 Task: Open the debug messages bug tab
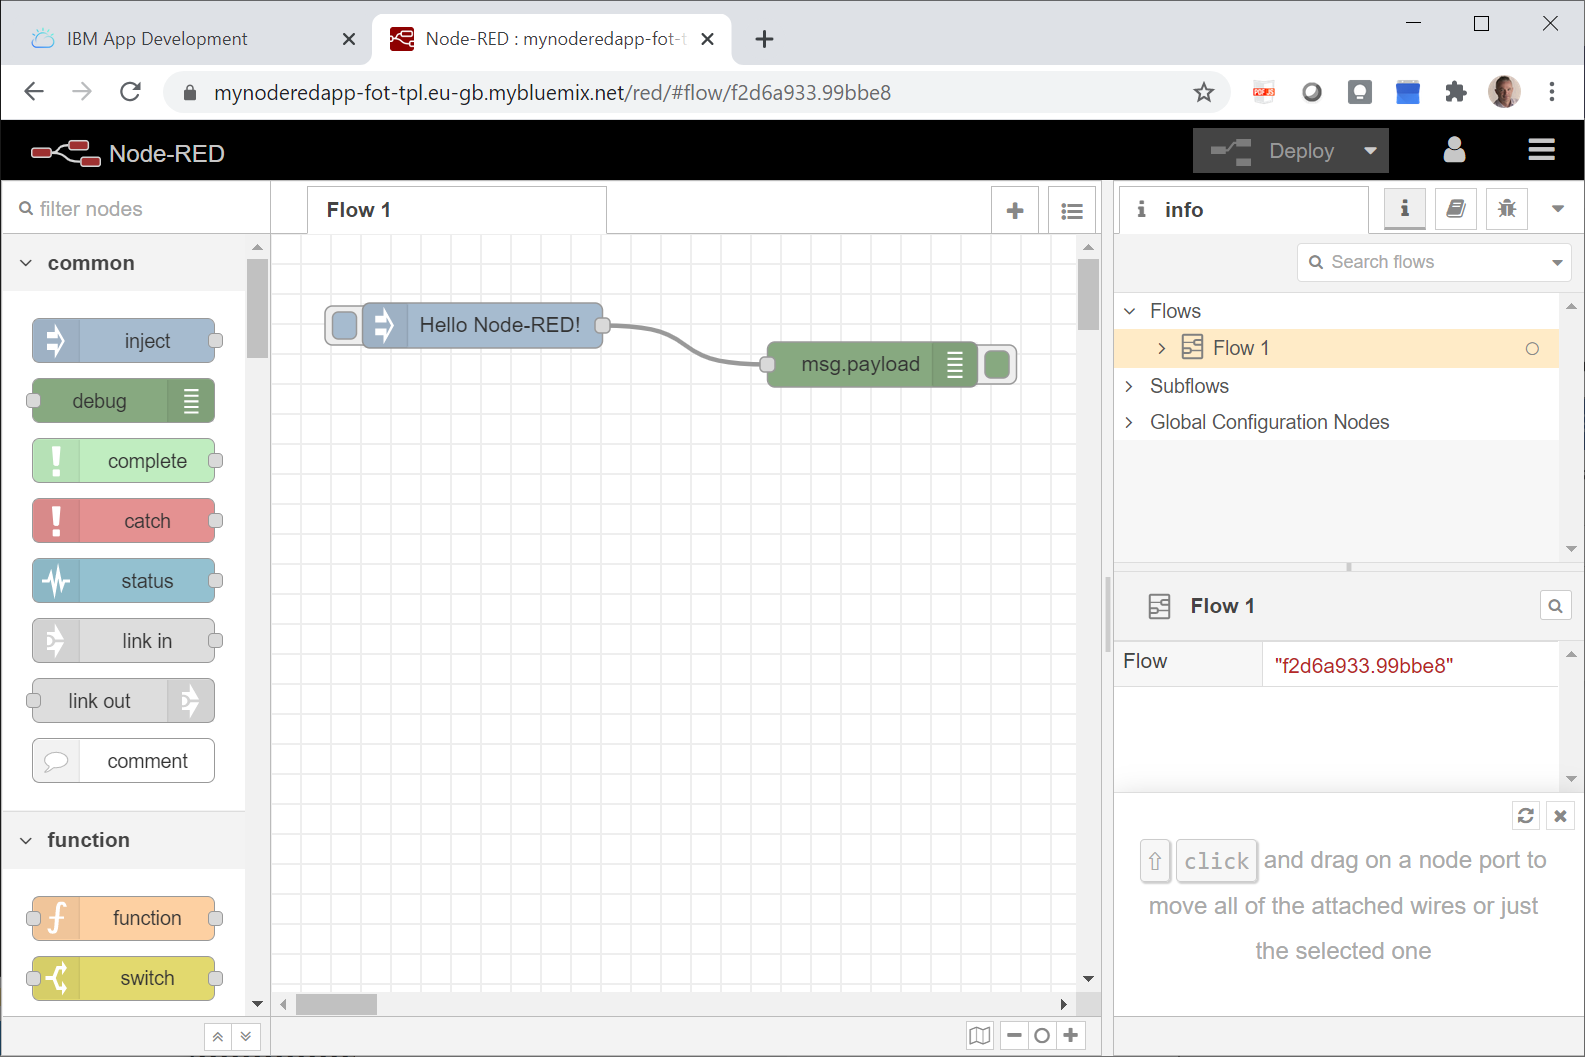(1507, 208)
